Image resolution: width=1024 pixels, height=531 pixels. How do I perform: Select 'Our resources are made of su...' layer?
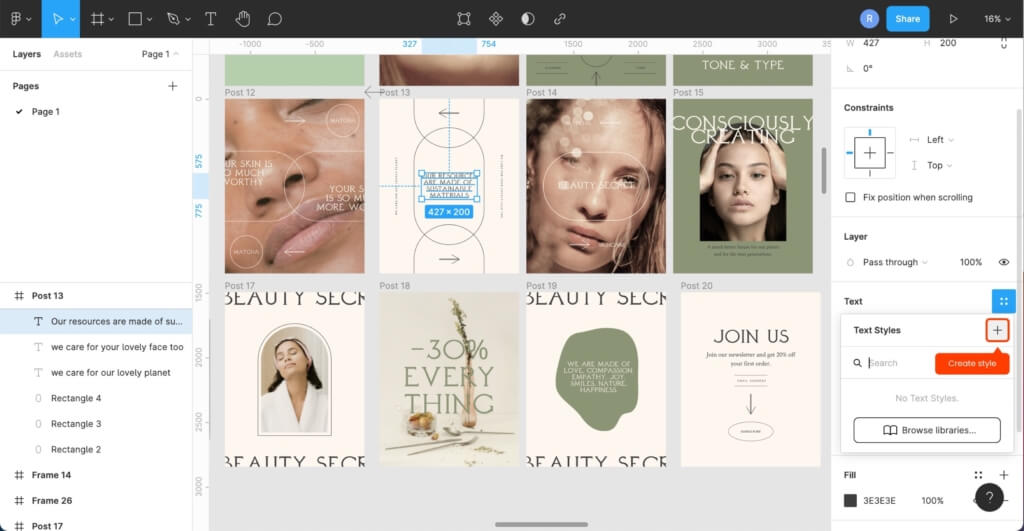click(x=96, y=321)
